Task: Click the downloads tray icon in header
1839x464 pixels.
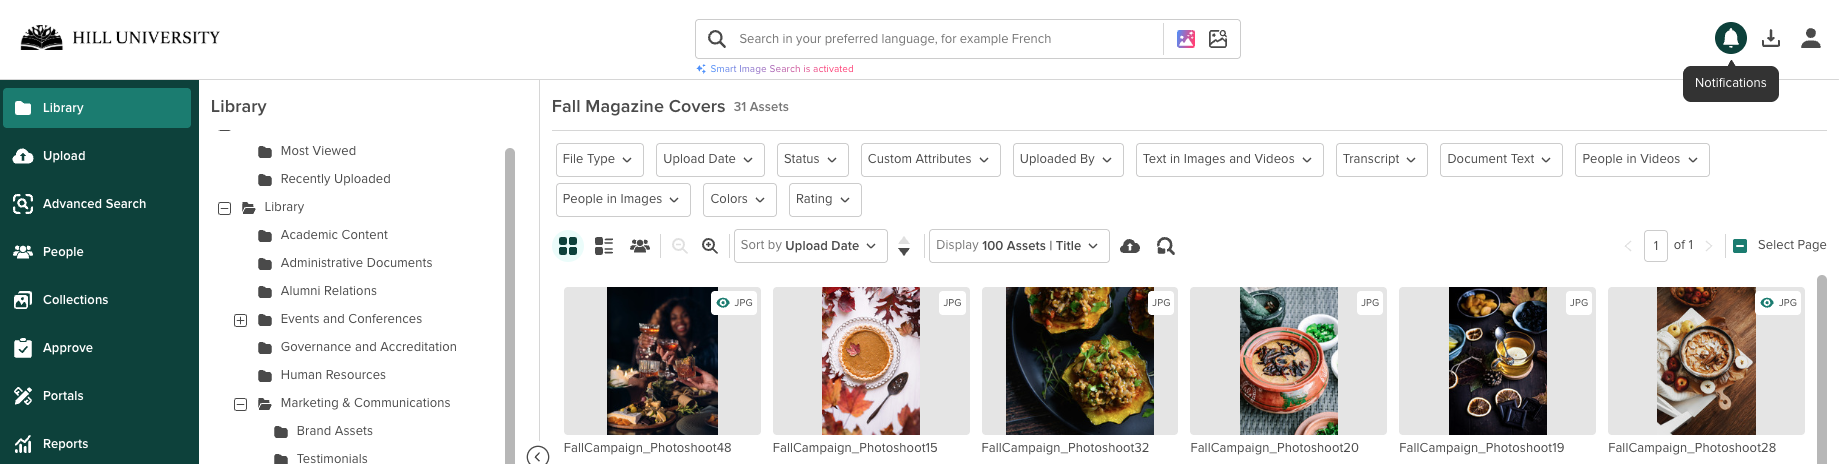Action: point(1771,38)
